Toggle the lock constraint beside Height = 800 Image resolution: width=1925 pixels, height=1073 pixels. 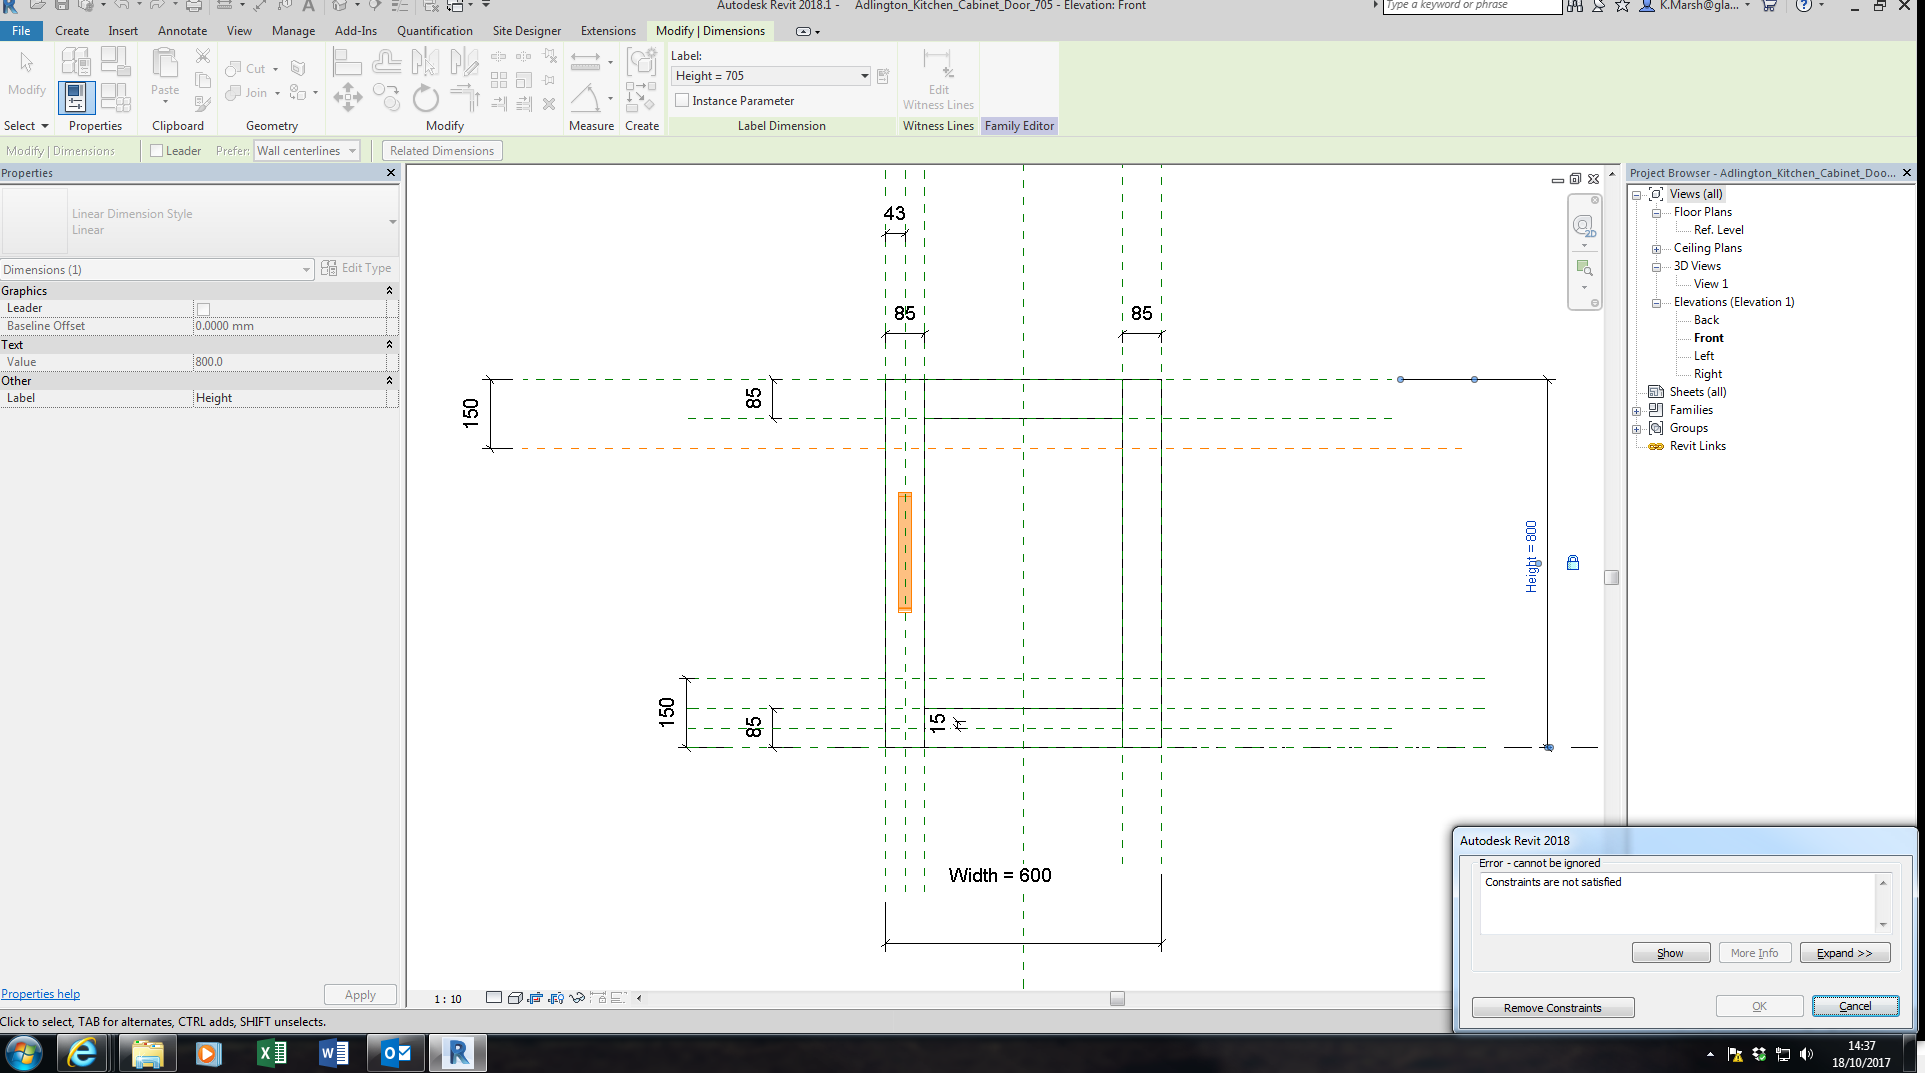(x=1573, y=562)
